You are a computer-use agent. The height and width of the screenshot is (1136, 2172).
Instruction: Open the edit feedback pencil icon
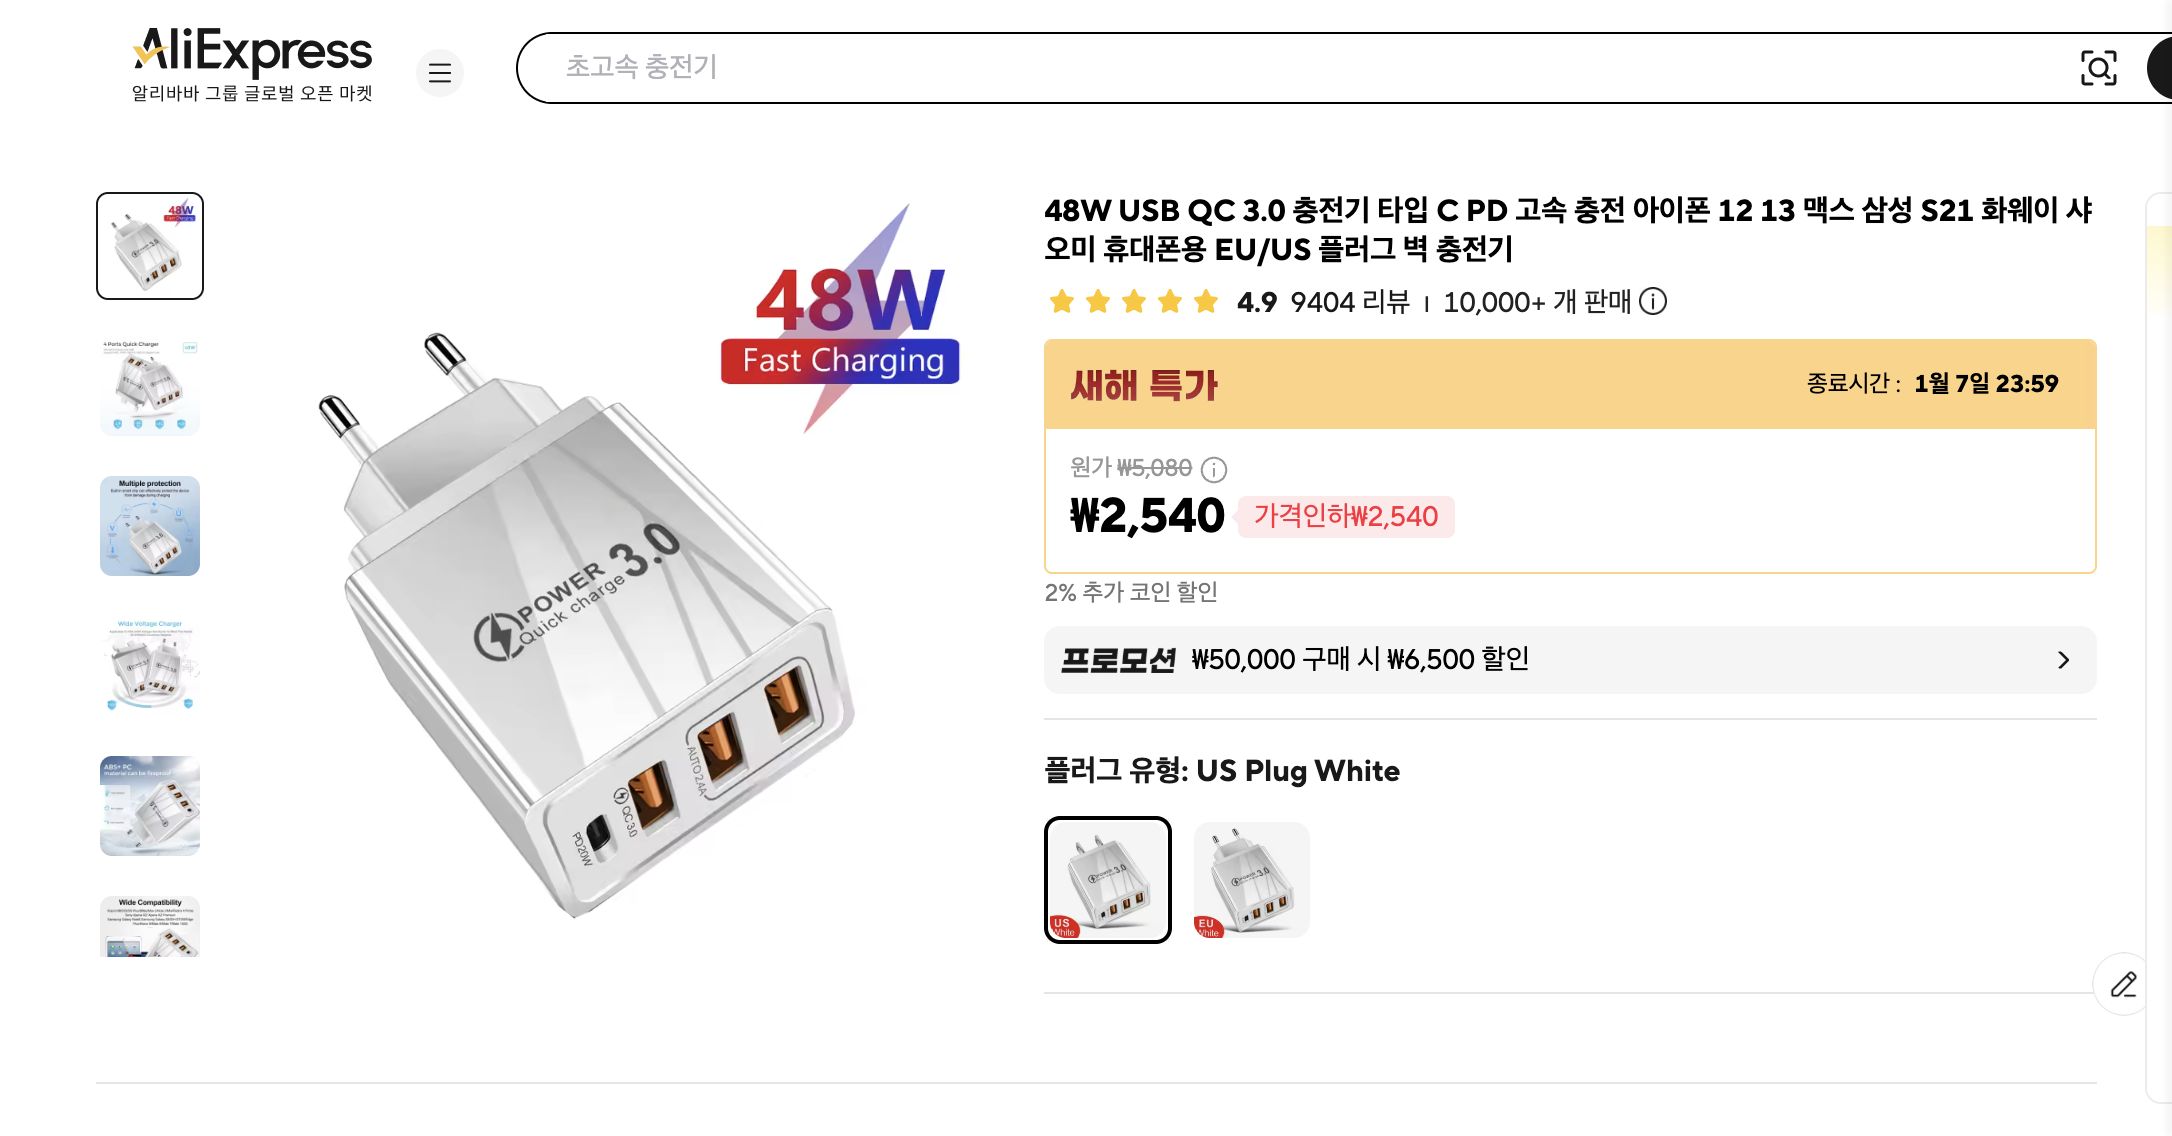pyautogui.click(x=2123, y=984)
